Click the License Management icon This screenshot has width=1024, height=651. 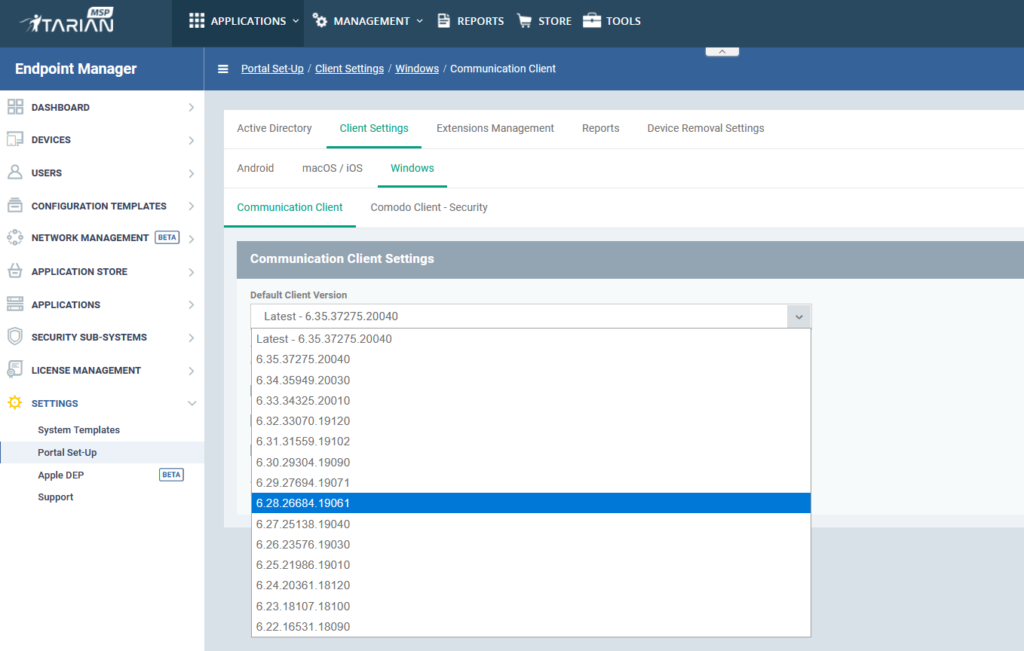(15, 370)
